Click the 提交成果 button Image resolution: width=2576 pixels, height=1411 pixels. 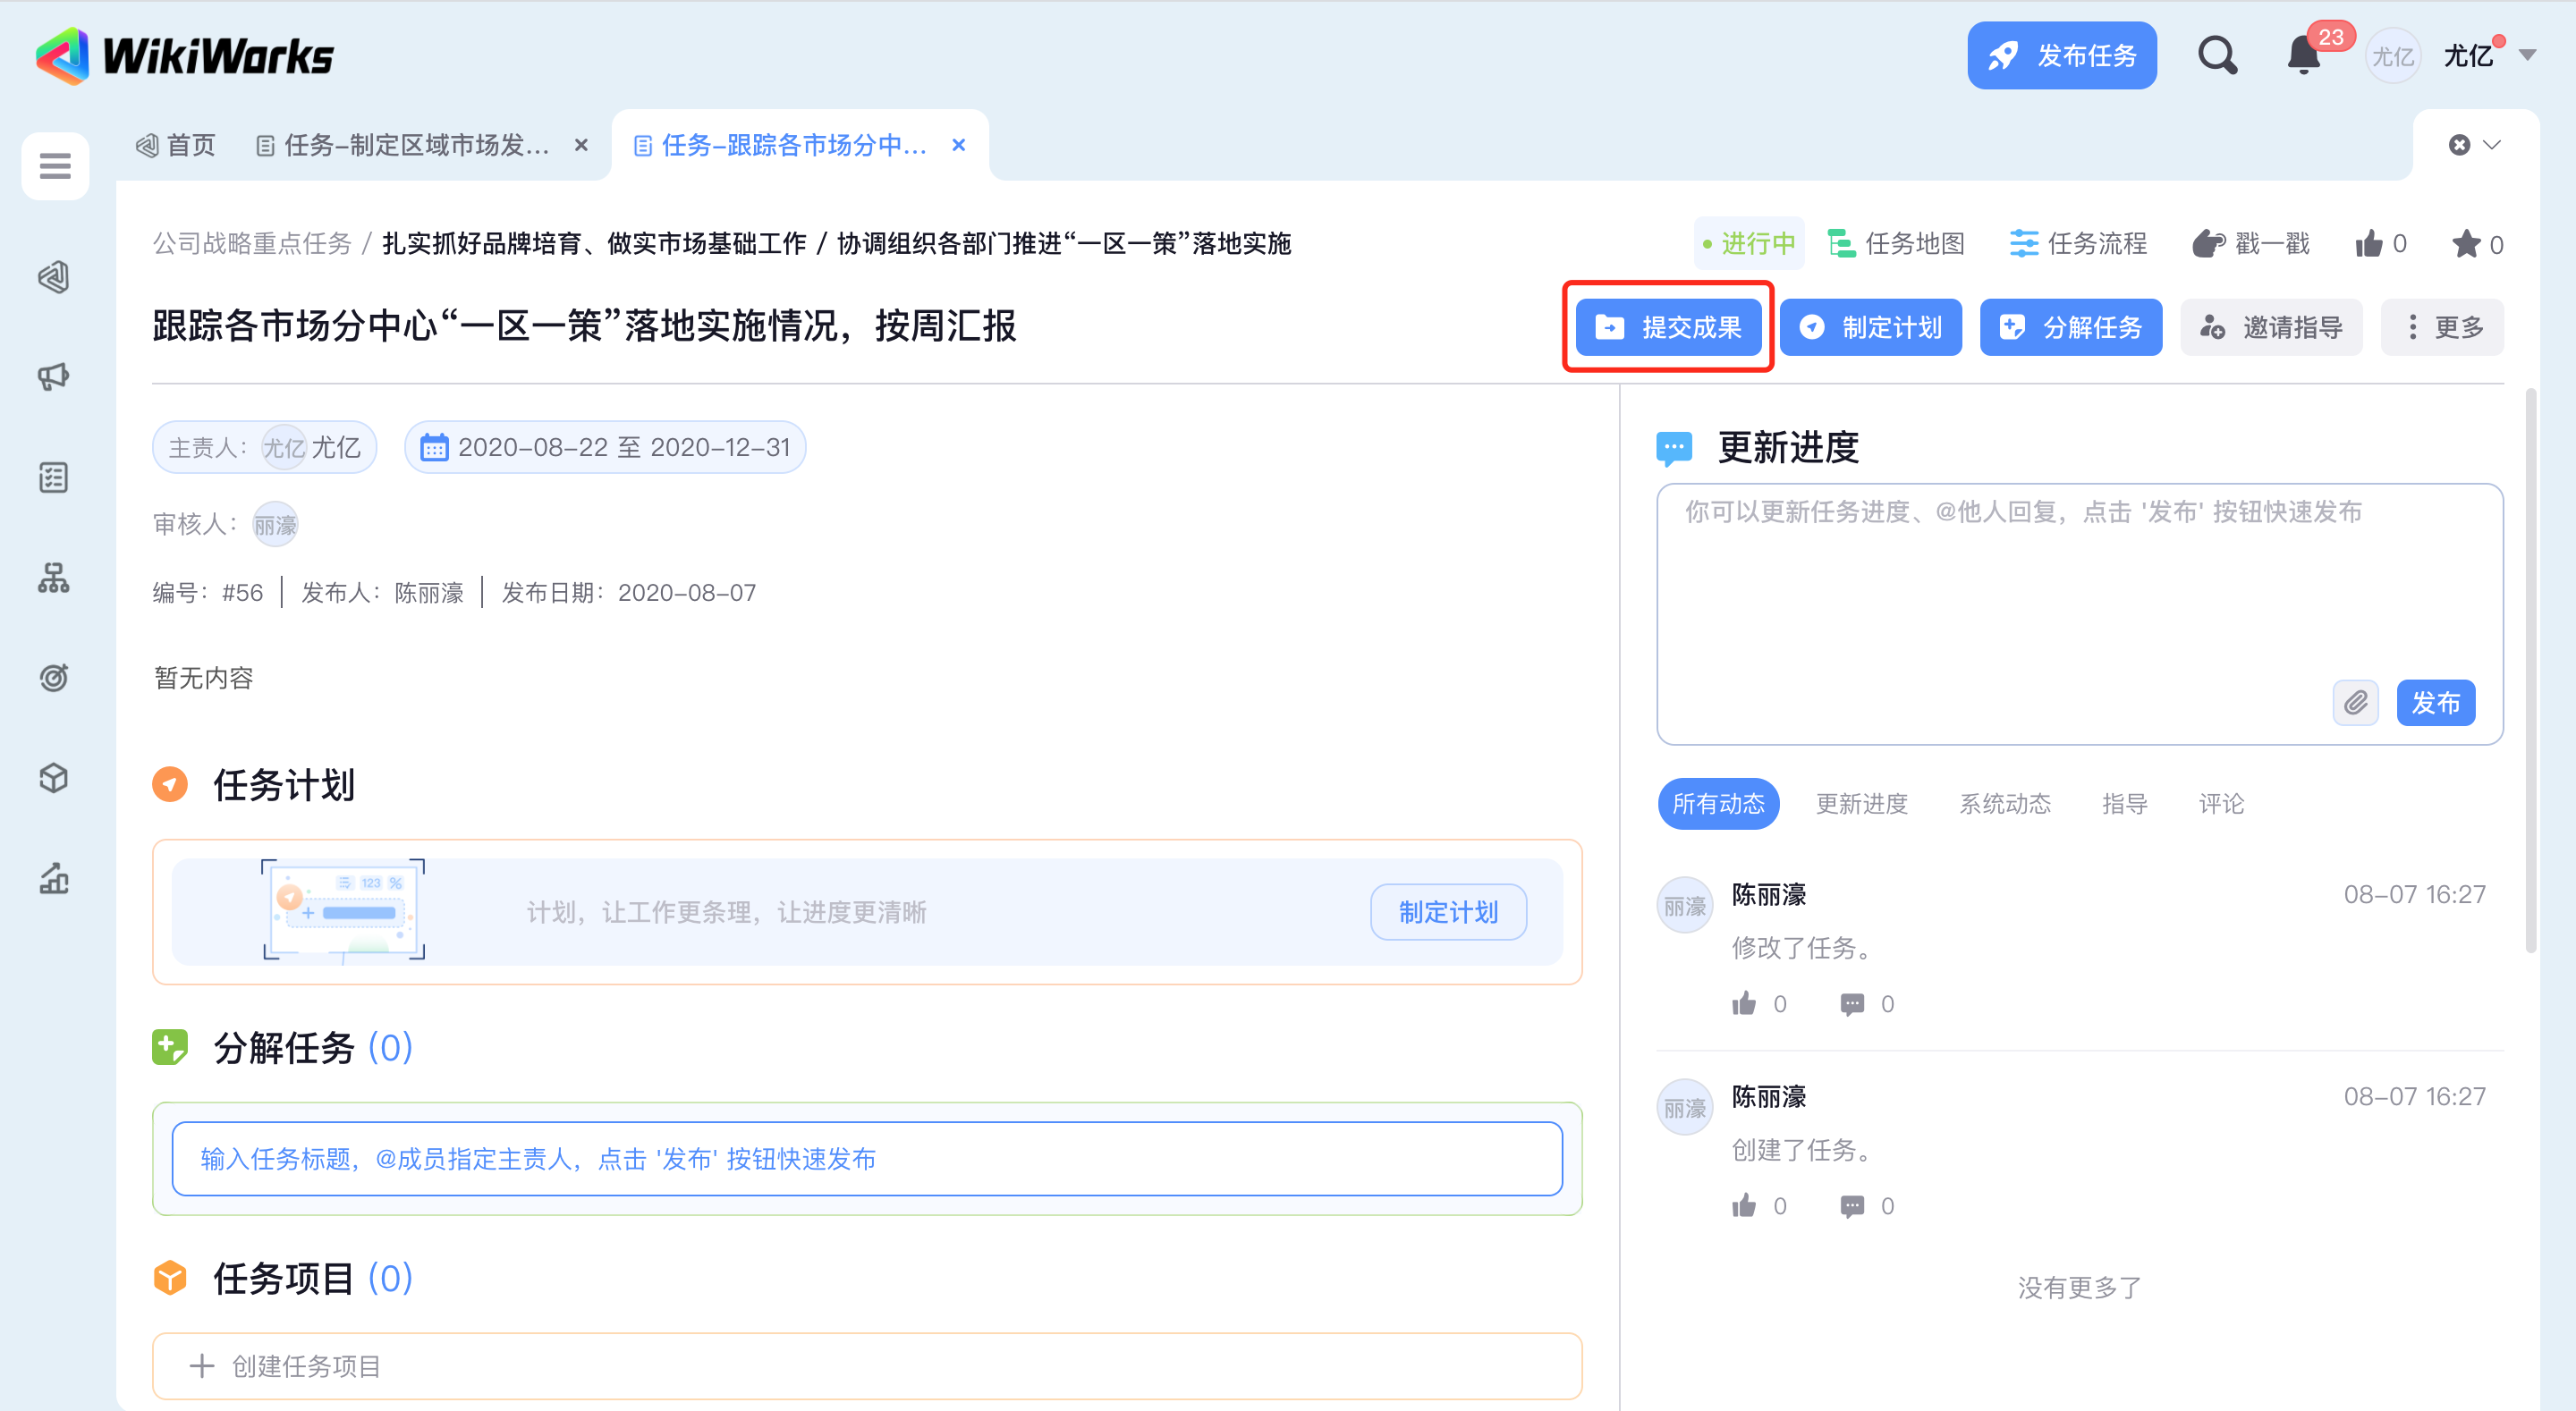(x=1668, y=327)
